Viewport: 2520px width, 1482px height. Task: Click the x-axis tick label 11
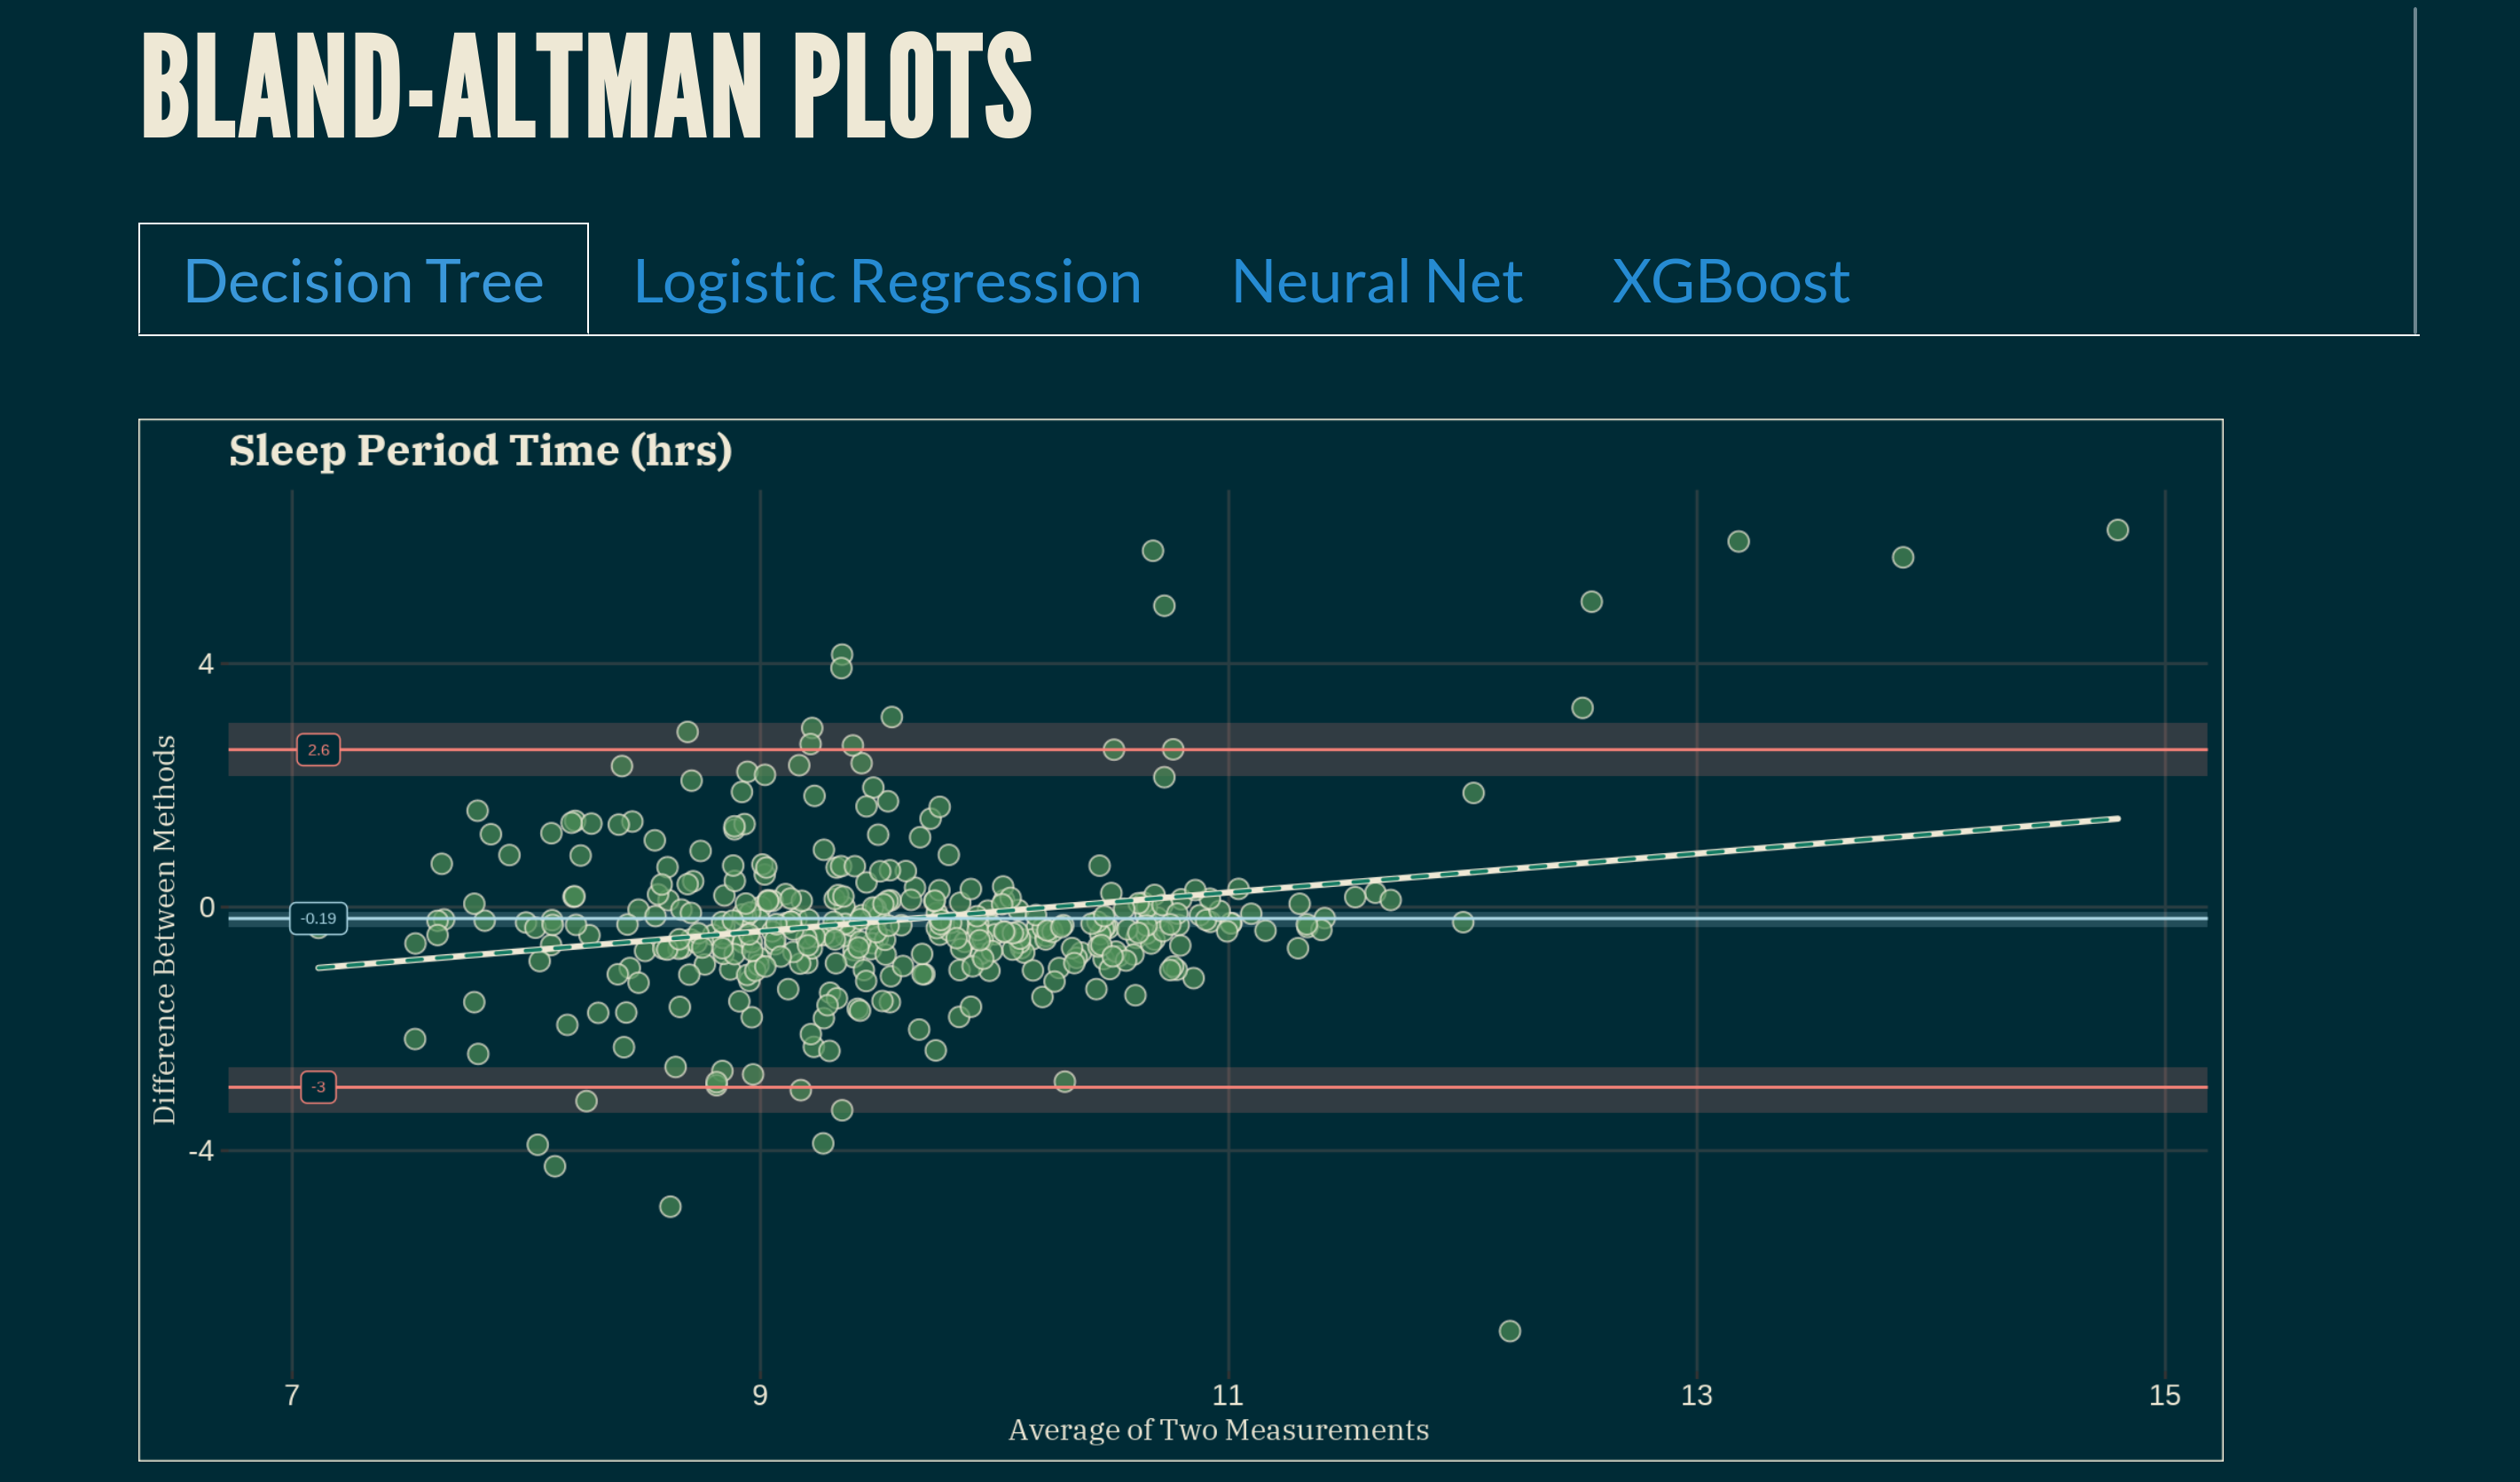click(x=1228, y=1395)
